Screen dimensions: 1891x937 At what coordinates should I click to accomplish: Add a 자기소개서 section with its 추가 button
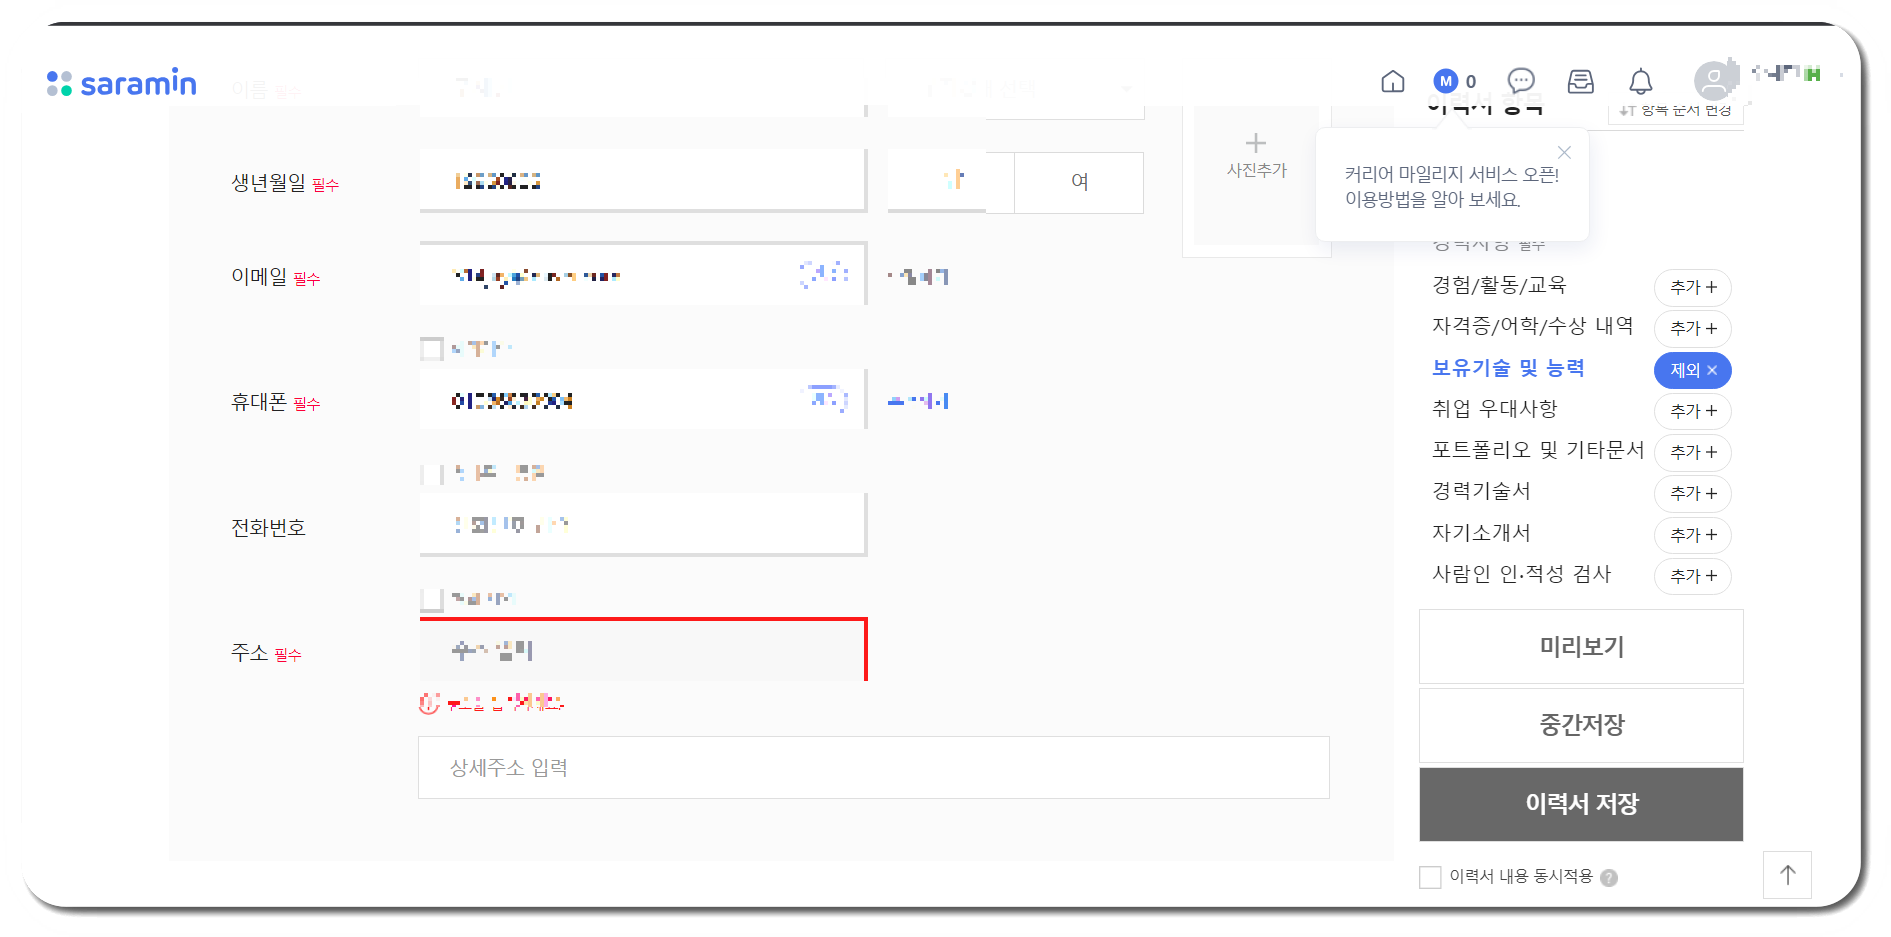1692,535
